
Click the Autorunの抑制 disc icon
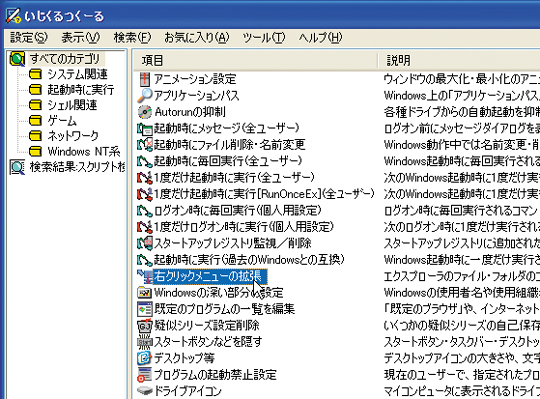pyautogui.click(x=145, y=112)
